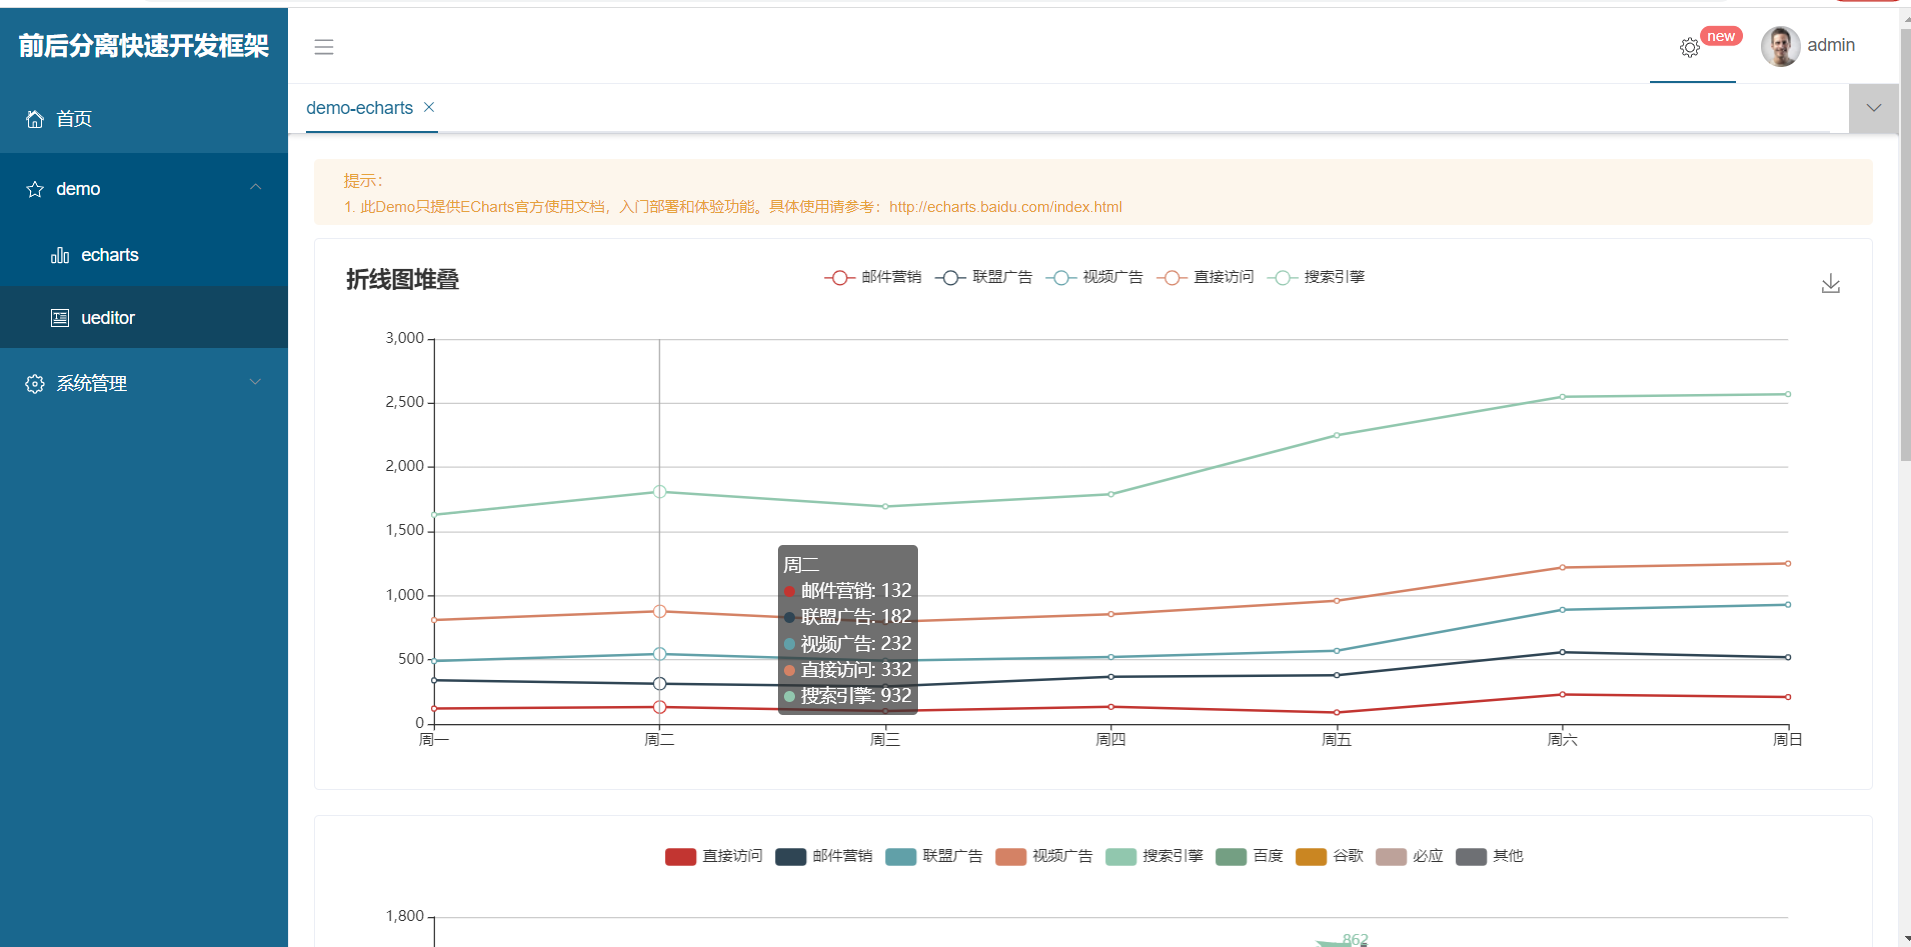Open the 首页 menu item
This screenshot has width=1911, height=947.
pyautogui.click(x=144, y=119)
